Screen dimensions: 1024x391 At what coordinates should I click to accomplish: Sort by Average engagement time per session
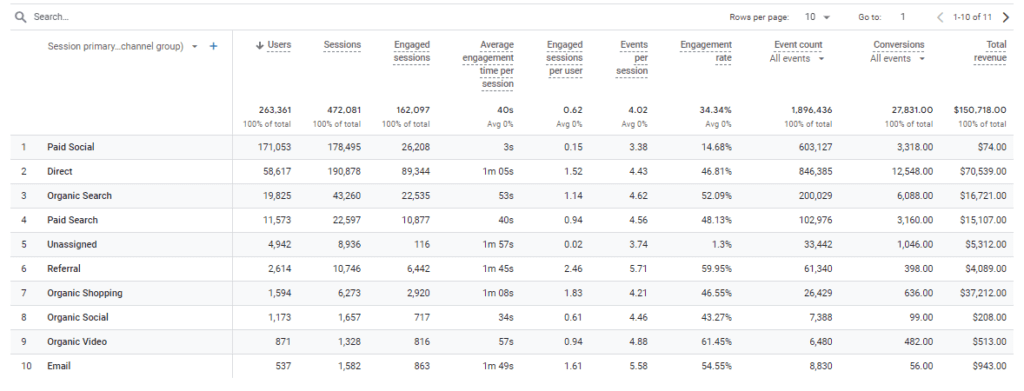click(488, 64)
